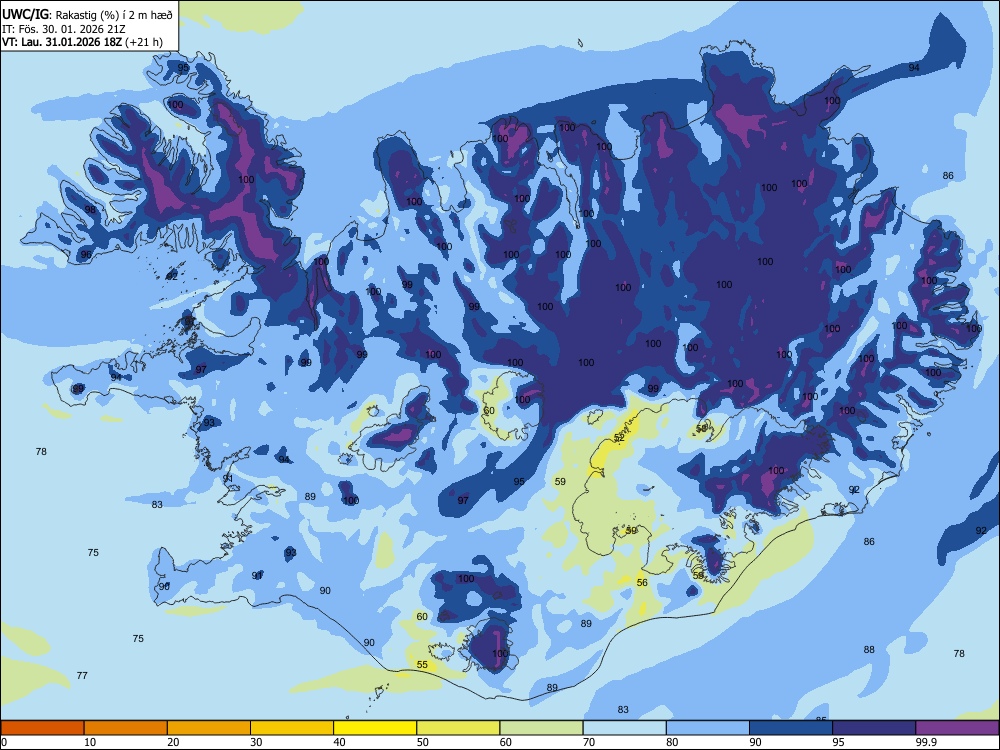Click the 70–80 pale blue legend swatch
This screenshot has height=750, width=1000.
[624, 728]
